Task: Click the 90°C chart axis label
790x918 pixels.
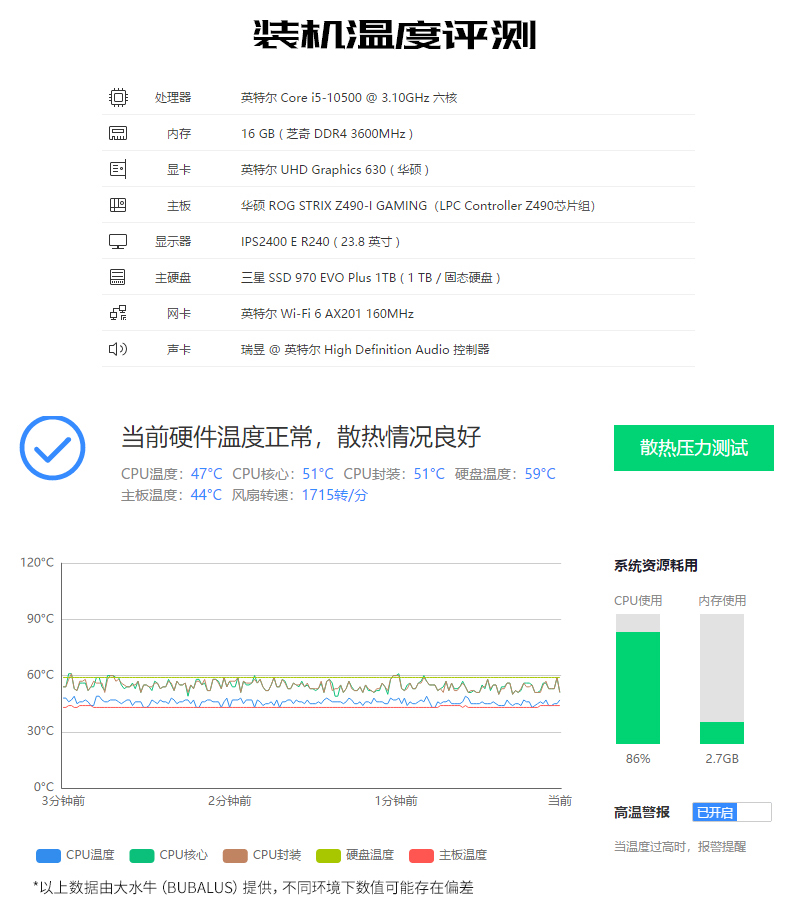Action: [x=40, y=618]
